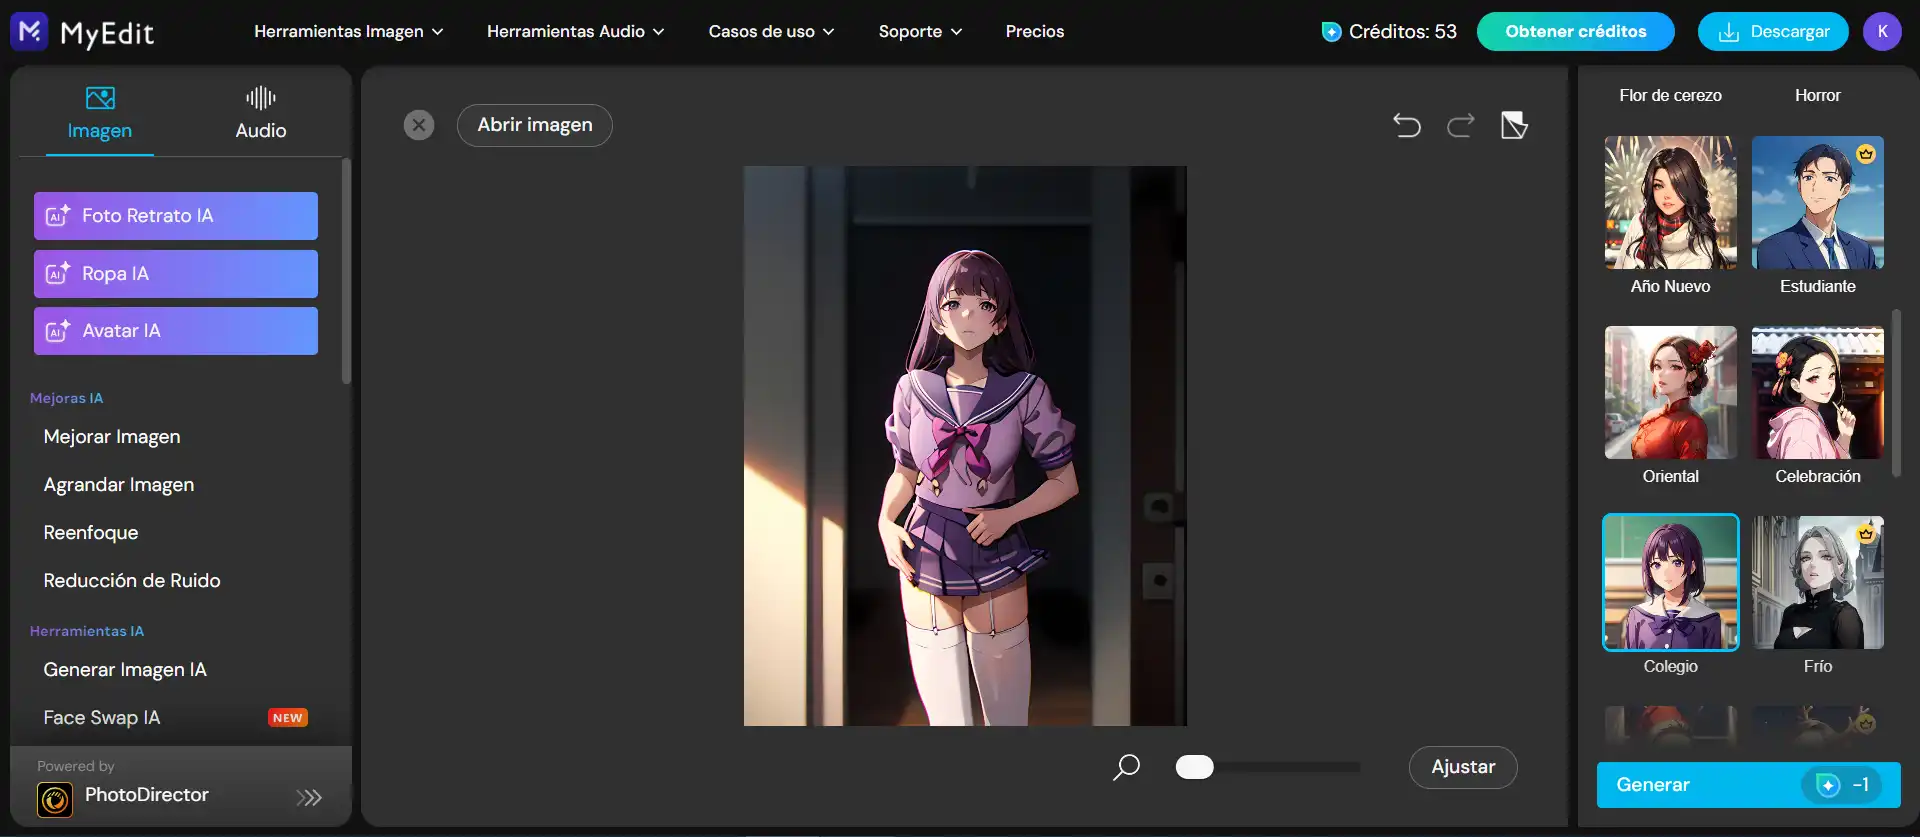Click the Ropa IA button
Image resolution: width=1920 pixels, height=837 pixels.
click(176, 274)
